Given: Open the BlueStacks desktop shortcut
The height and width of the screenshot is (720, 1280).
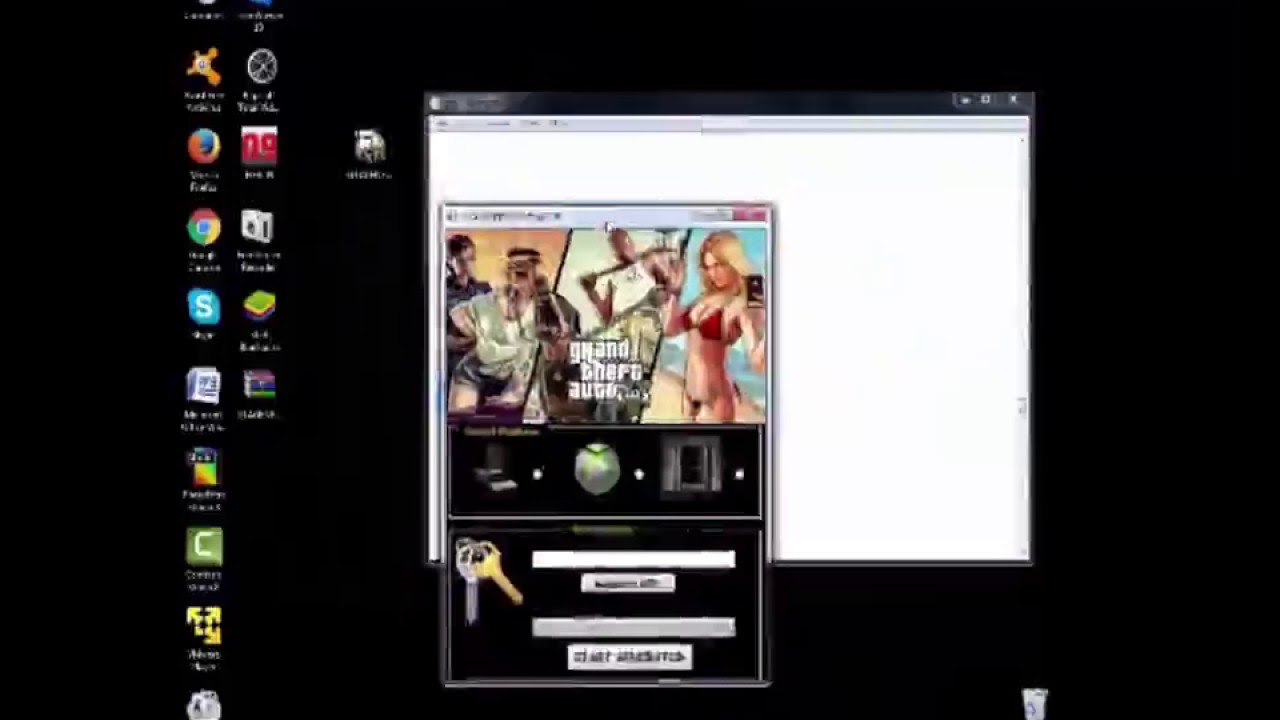Looking at the screenshot, I should (x=259, y=307).
